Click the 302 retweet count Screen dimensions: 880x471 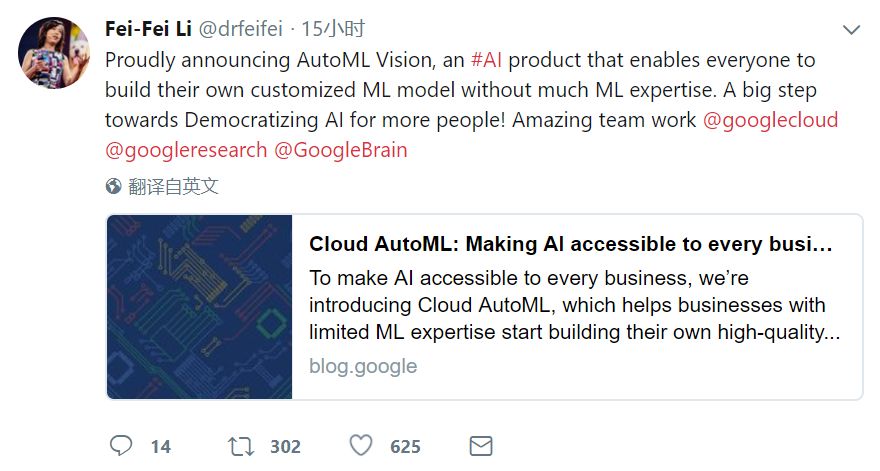(285, 446)
